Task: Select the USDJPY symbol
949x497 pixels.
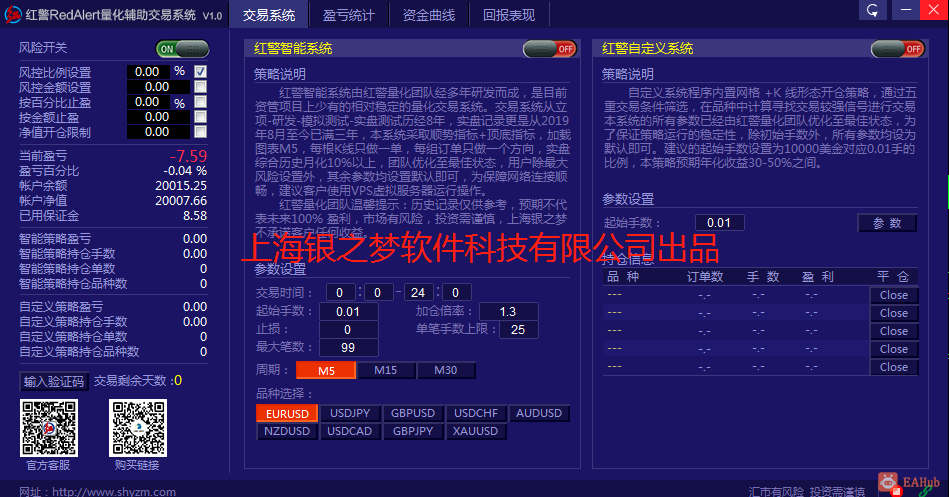Action: 350,413
